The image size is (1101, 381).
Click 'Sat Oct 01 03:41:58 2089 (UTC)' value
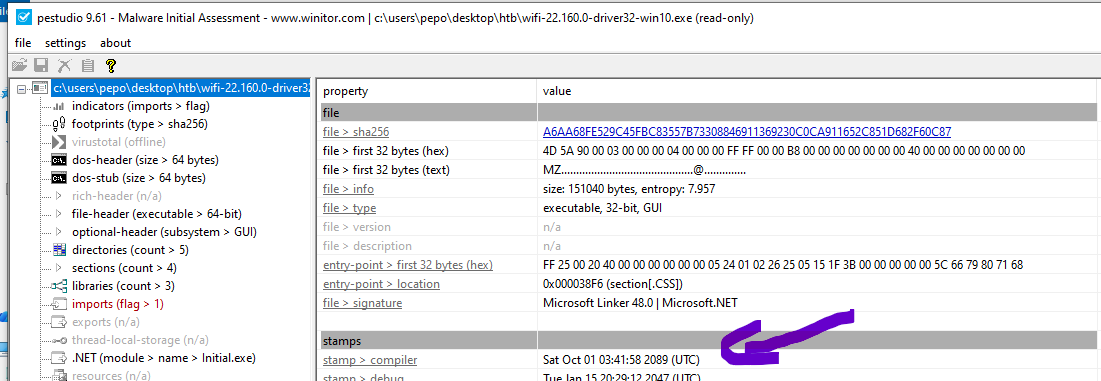pos(621,360)
